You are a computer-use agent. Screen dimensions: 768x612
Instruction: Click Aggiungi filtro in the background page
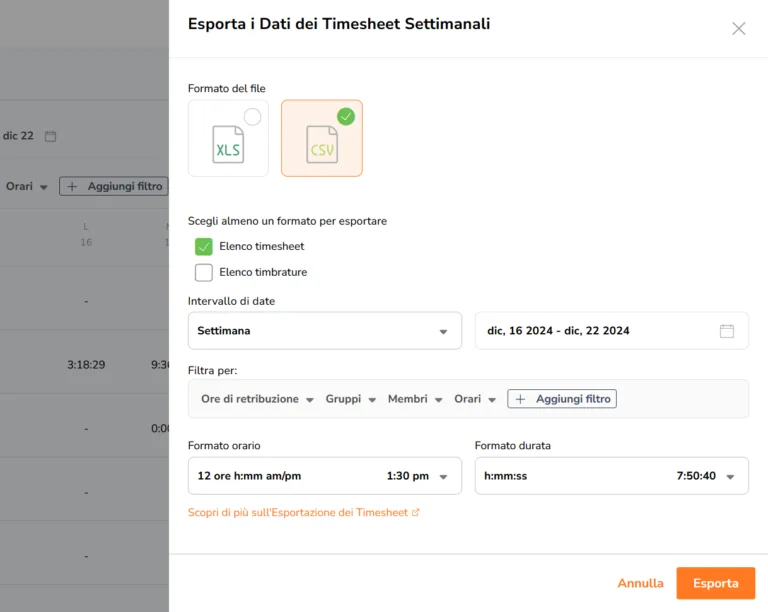pyautogui.click(x=114, y=187)
